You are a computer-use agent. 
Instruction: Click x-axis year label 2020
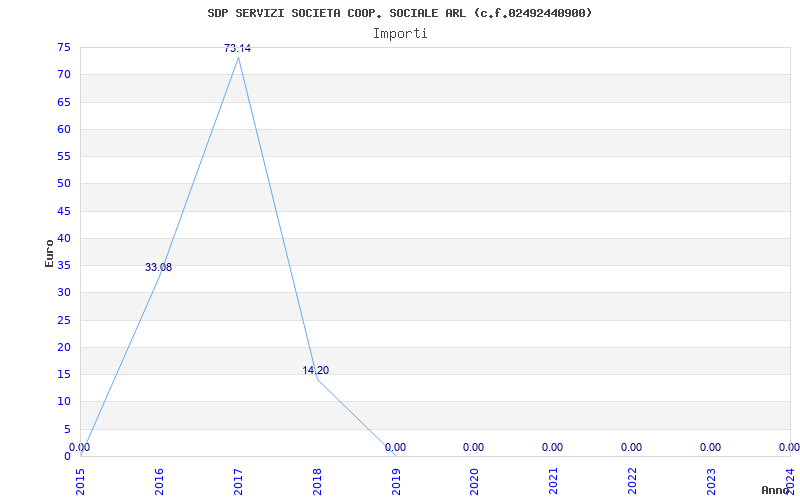tap(474, 482)
